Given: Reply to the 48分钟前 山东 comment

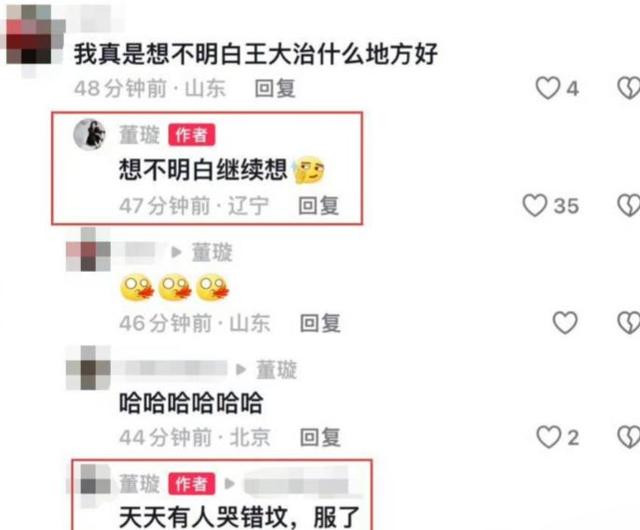Looking at the screenshot, I should click(275, 88).
